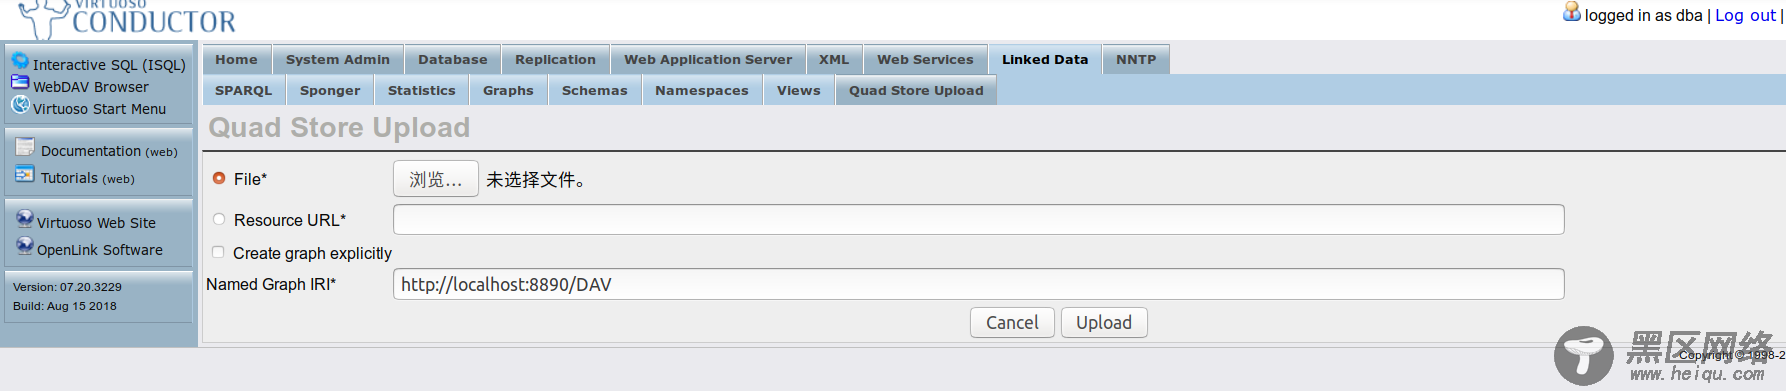The height and width of the screenshot is (391, 1786).
Task: Enable Create graph explicitly checkbox
Action: point(218,252)
